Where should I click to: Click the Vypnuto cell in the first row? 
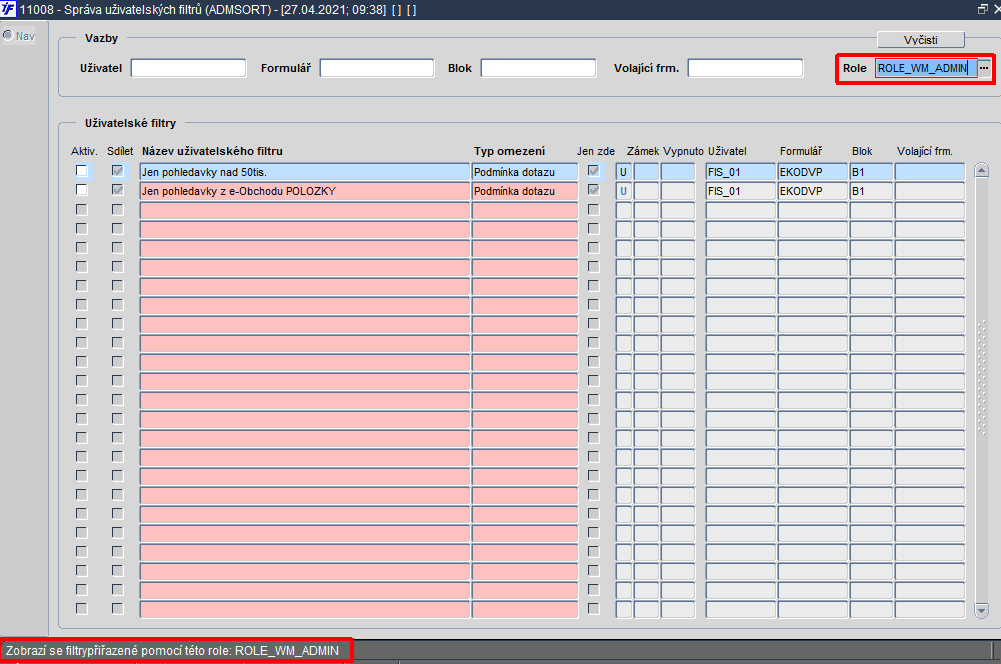(678, 172)
